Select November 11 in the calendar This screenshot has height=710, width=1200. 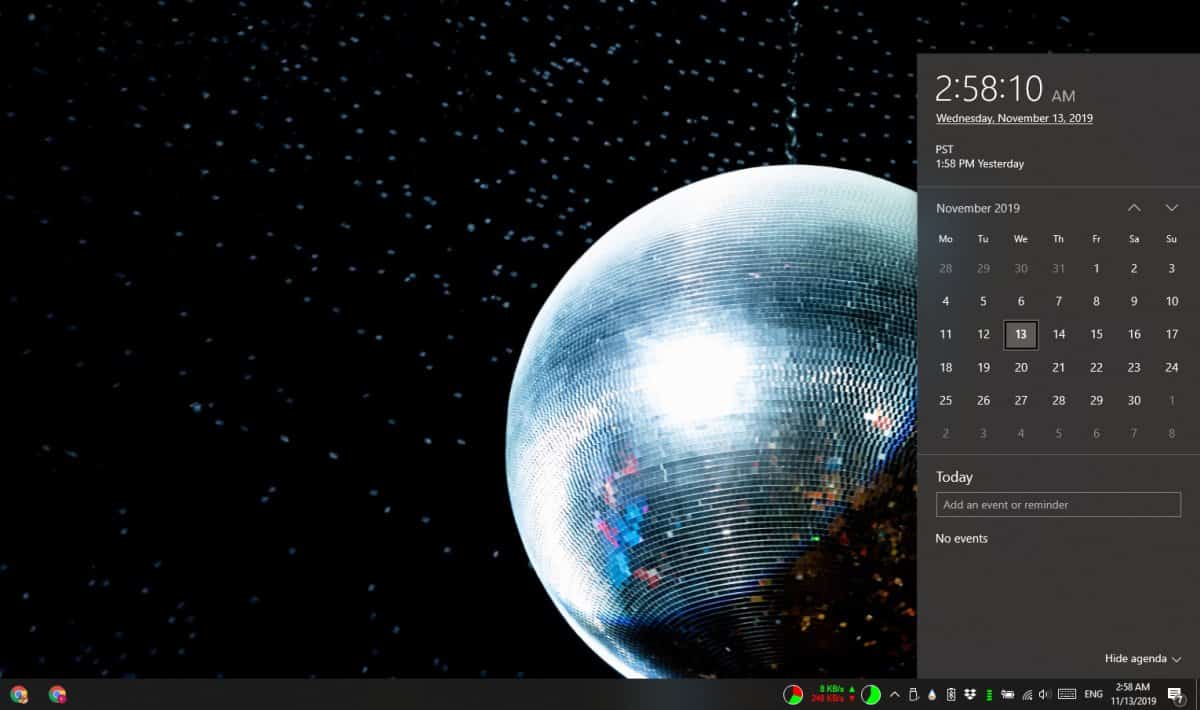pos(946,335)
